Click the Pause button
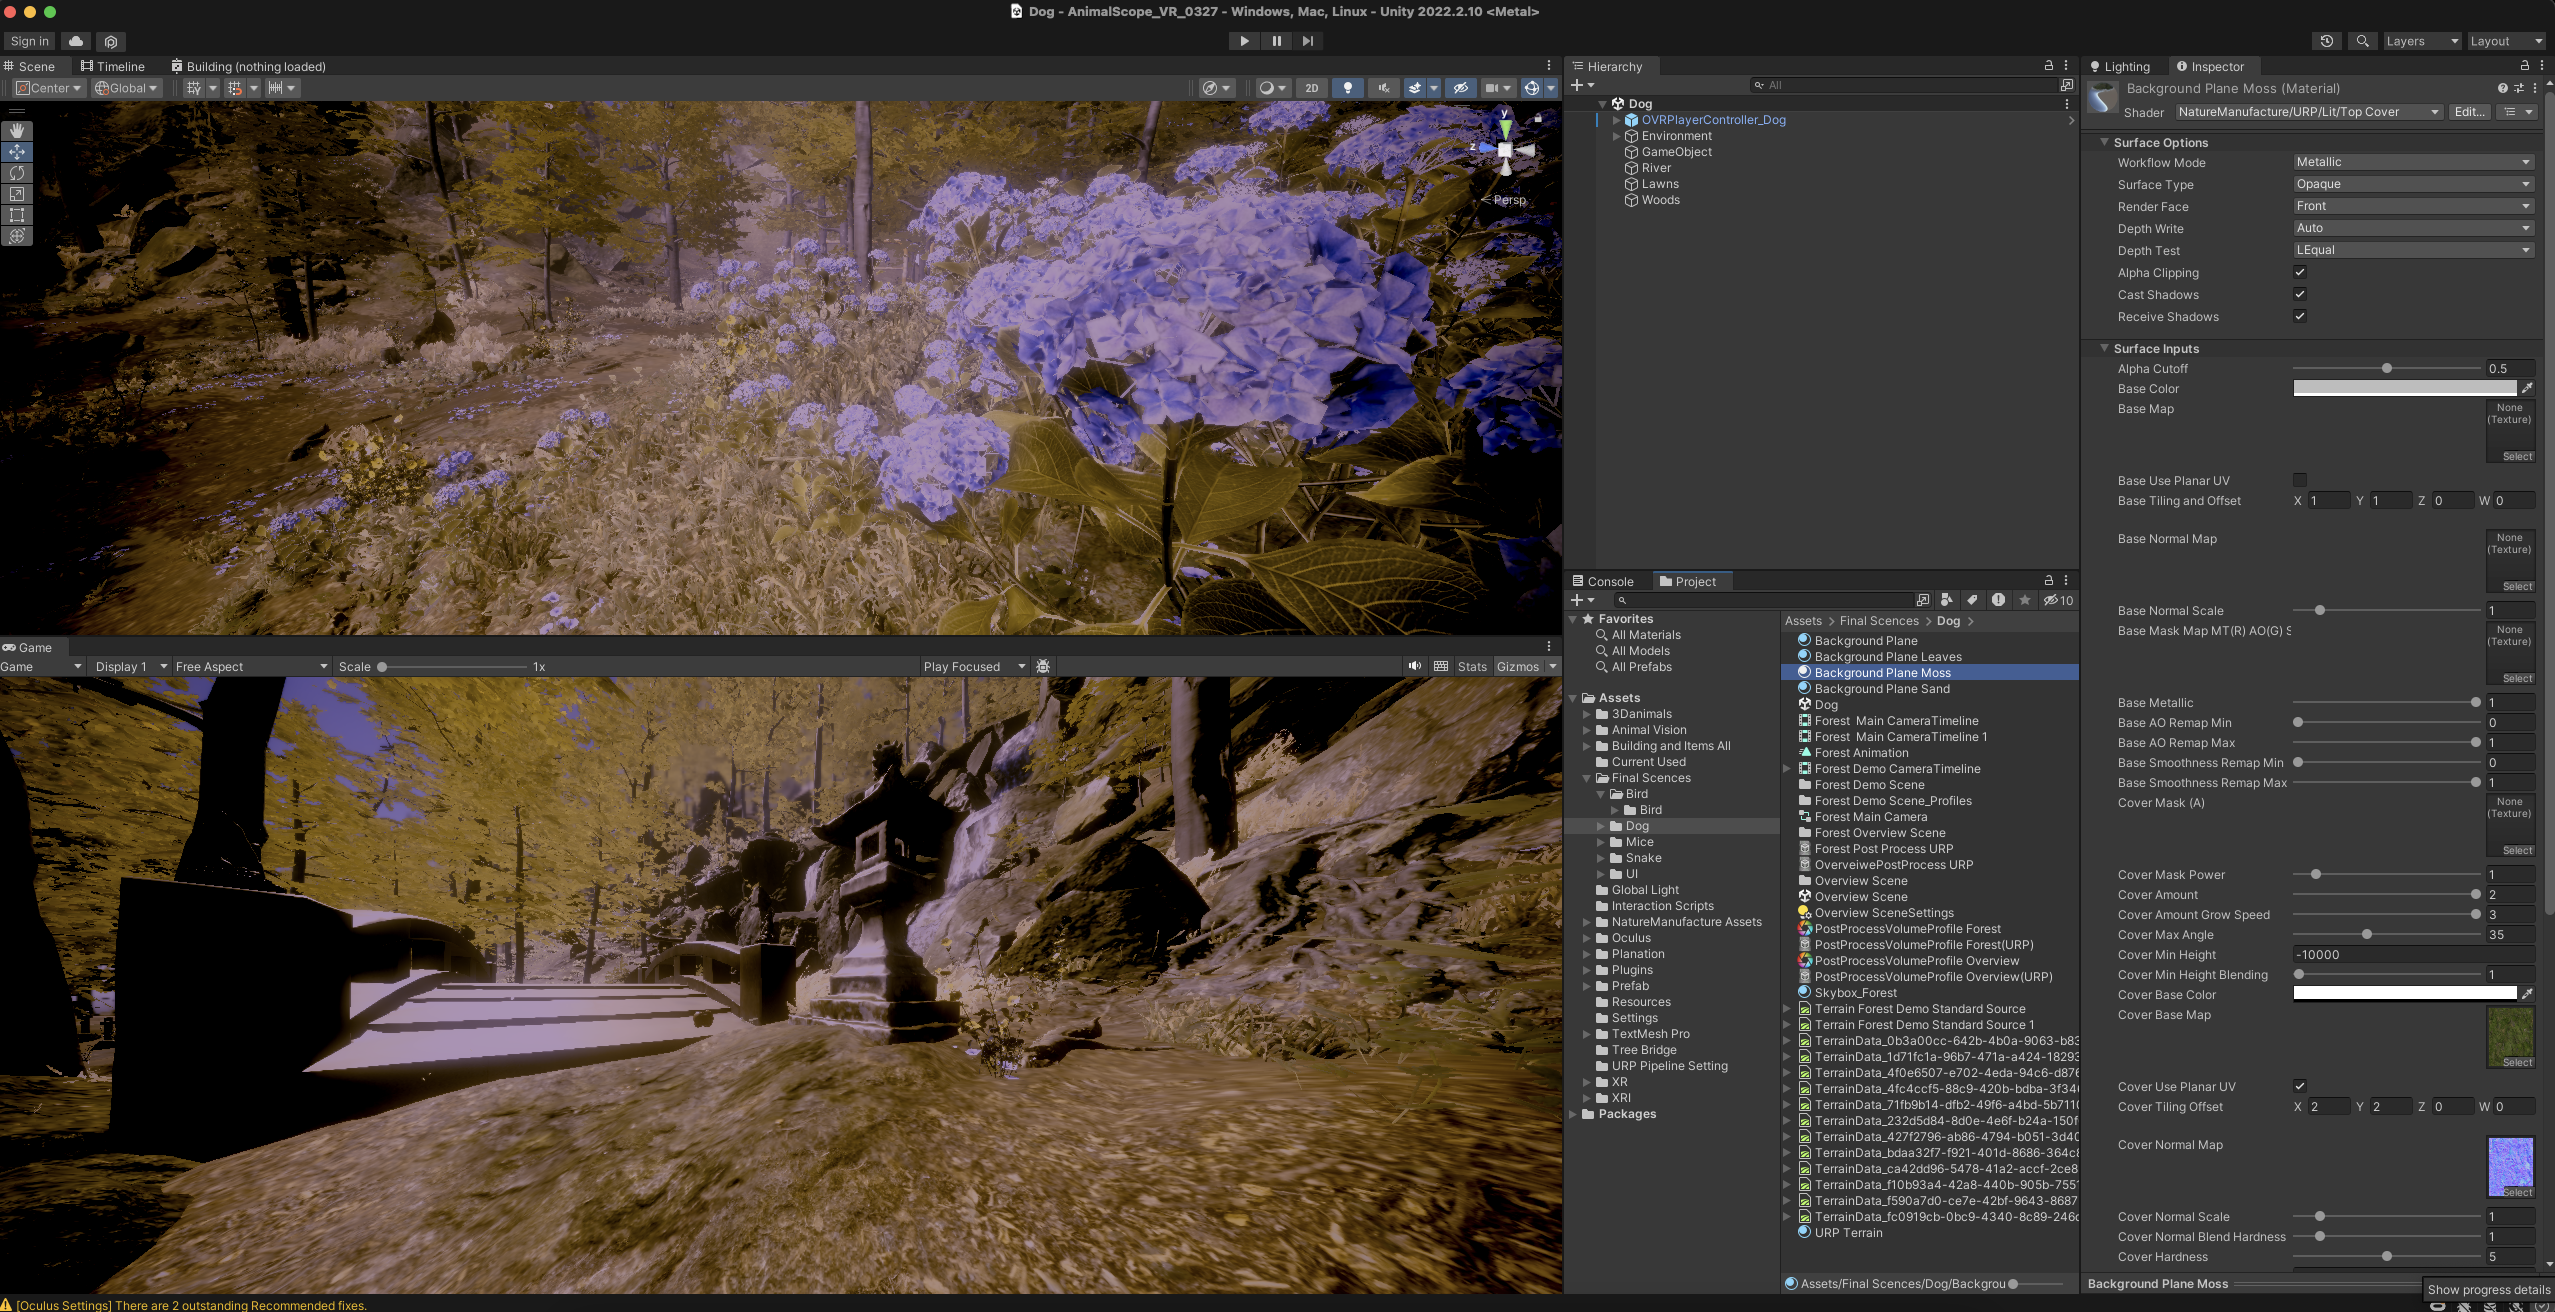This screenshot has width=2555, height=1312. coord(1276,41)
